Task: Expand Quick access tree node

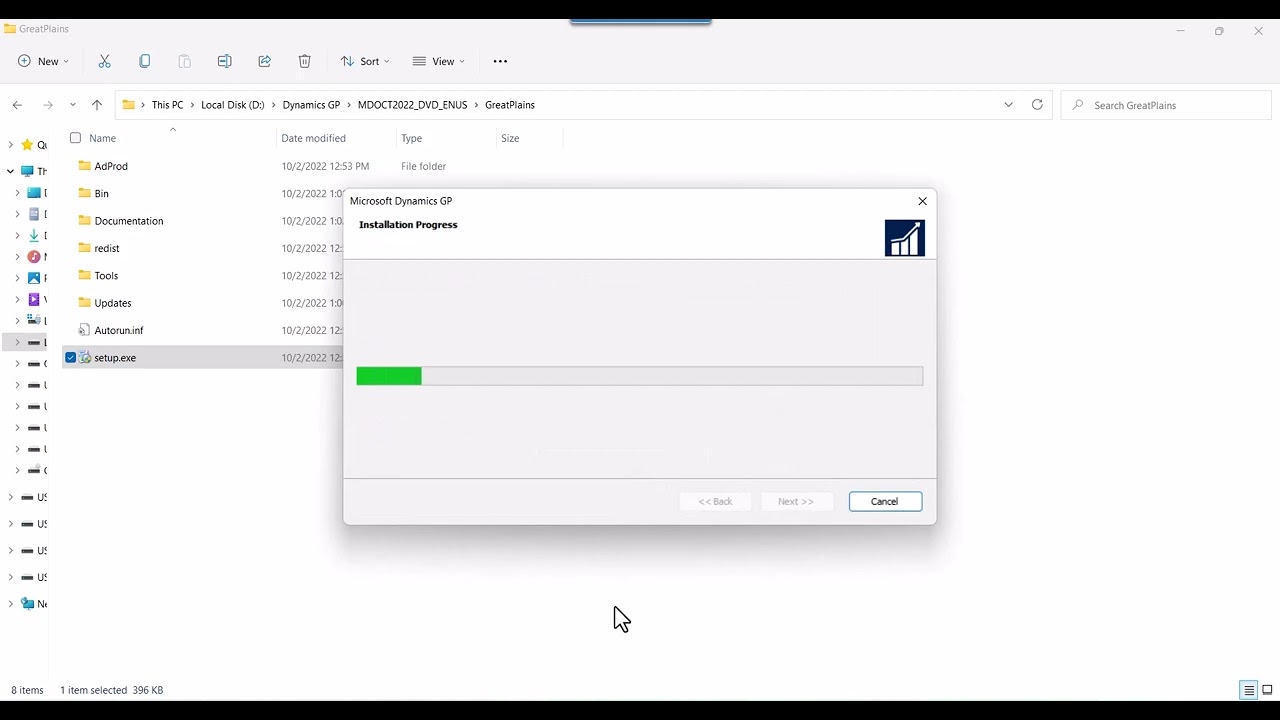Action: 11,145
